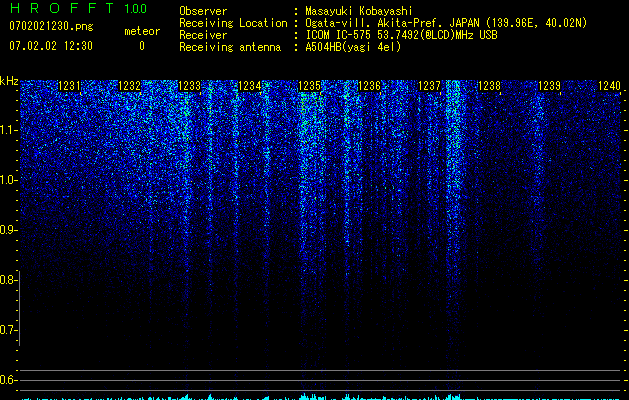Click the meteor count label
The width and height of the screenshot is (629, 400).
coord(142,31)
